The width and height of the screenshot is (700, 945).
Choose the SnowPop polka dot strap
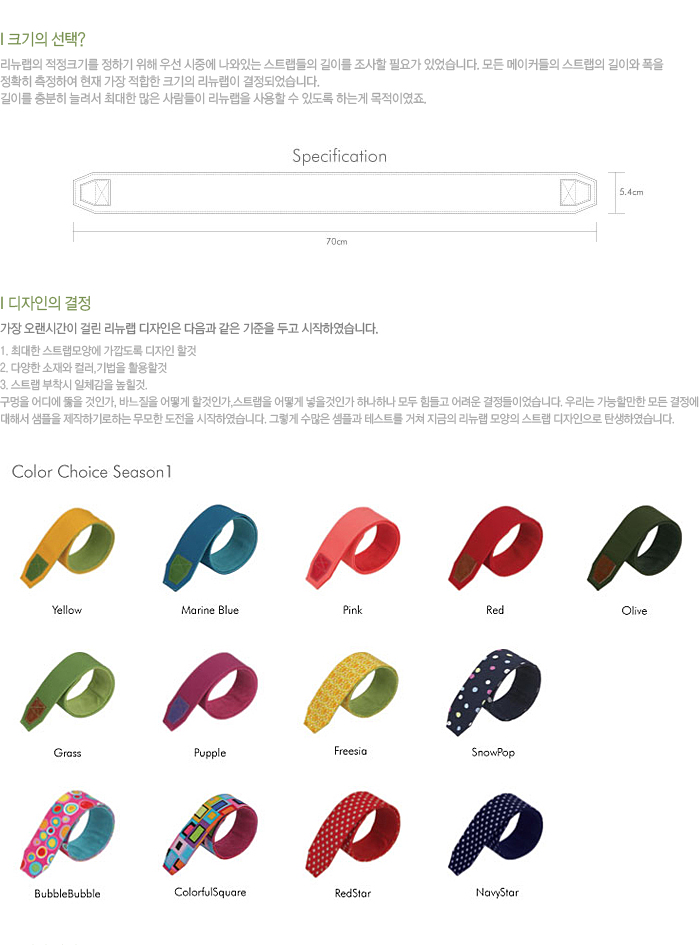494,692
